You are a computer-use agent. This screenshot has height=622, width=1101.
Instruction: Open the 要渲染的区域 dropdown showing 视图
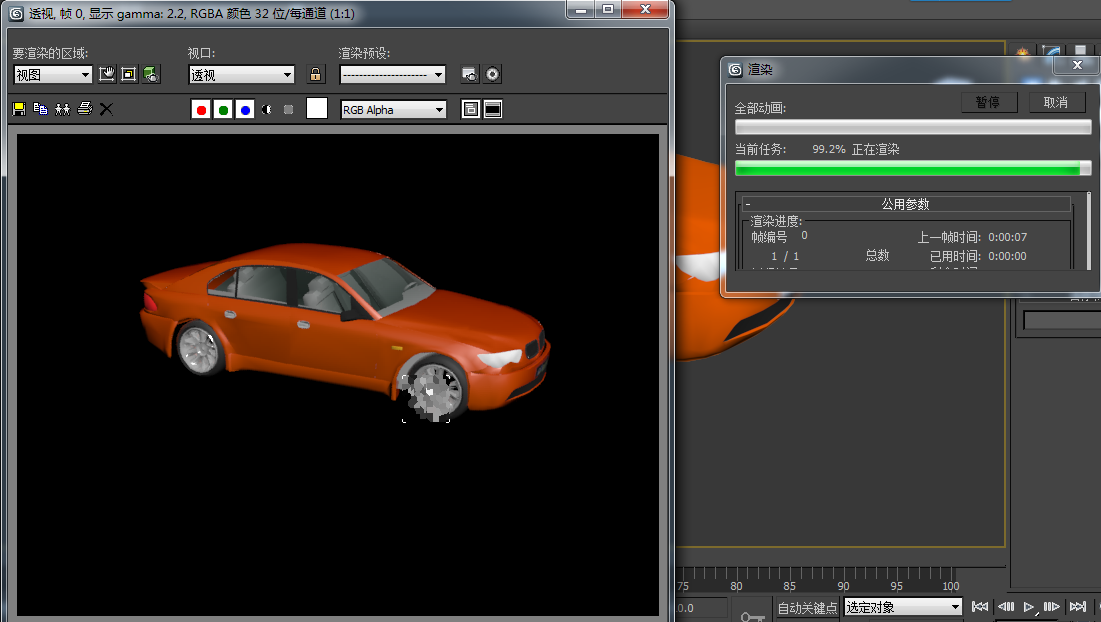click(52, 75)
